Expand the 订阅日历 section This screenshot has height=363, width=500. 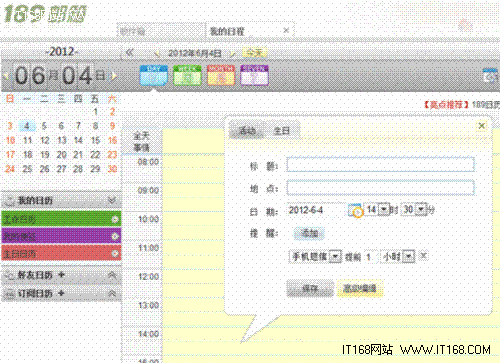coord(112,294)
